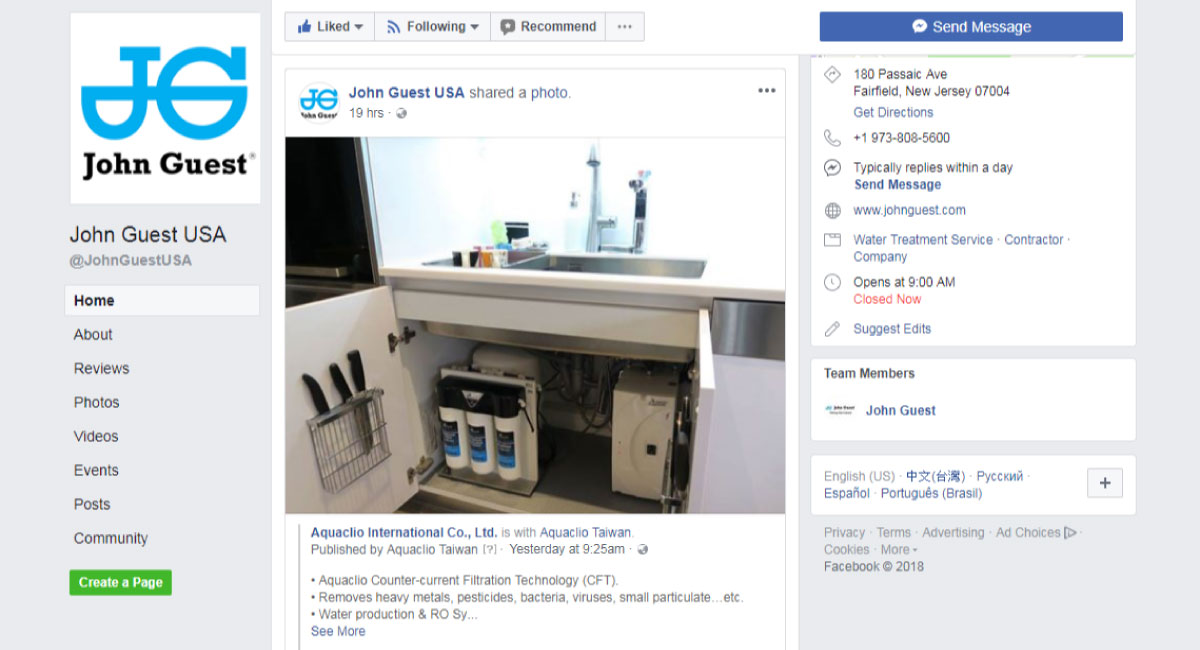Toggle the Liked button dropdown
The width and height of the screenshot is (1200, 650).
tap(330, 27)
